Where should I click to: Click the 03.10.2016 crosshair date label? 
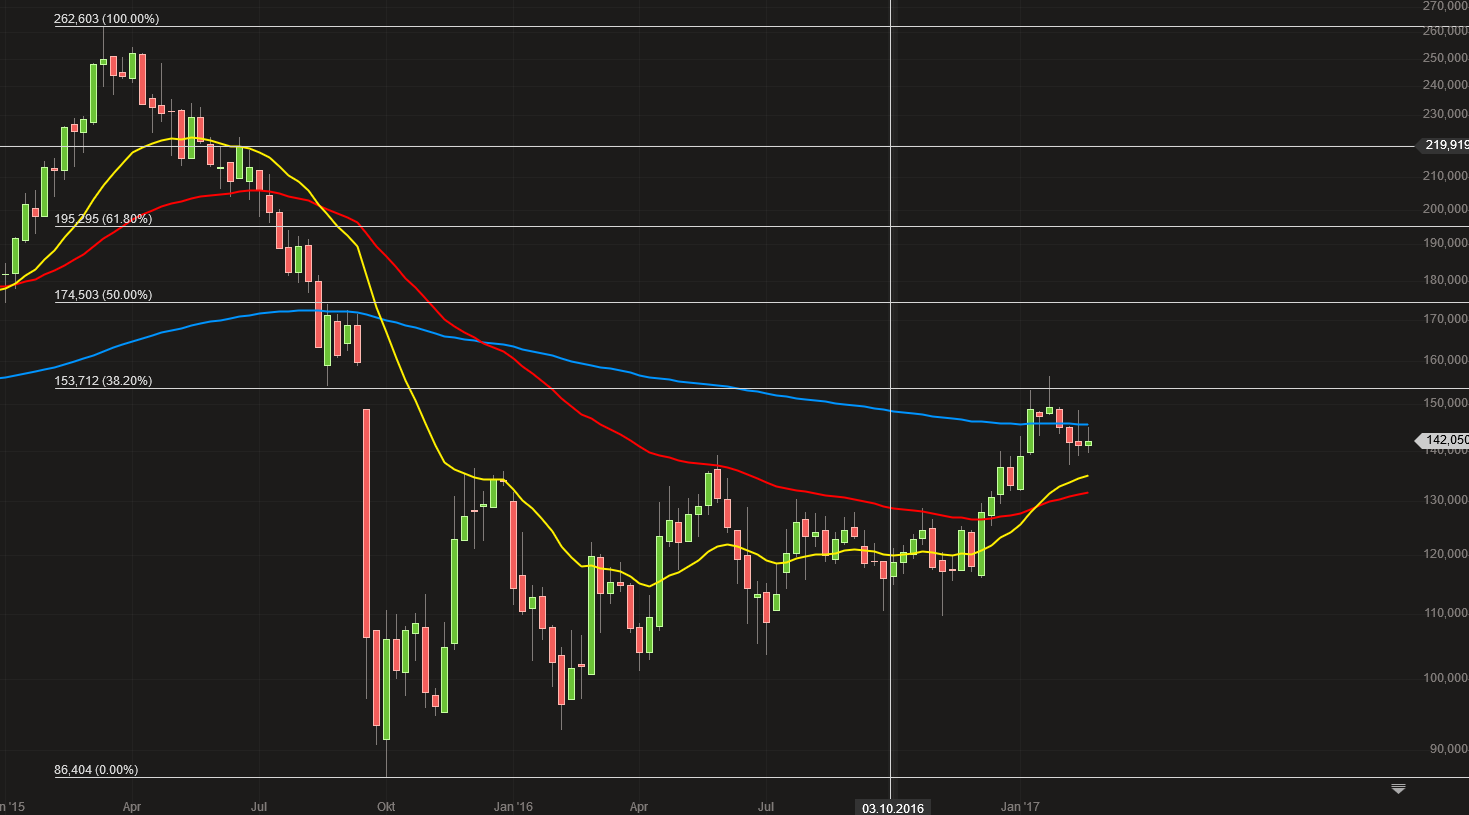(893, 808)
